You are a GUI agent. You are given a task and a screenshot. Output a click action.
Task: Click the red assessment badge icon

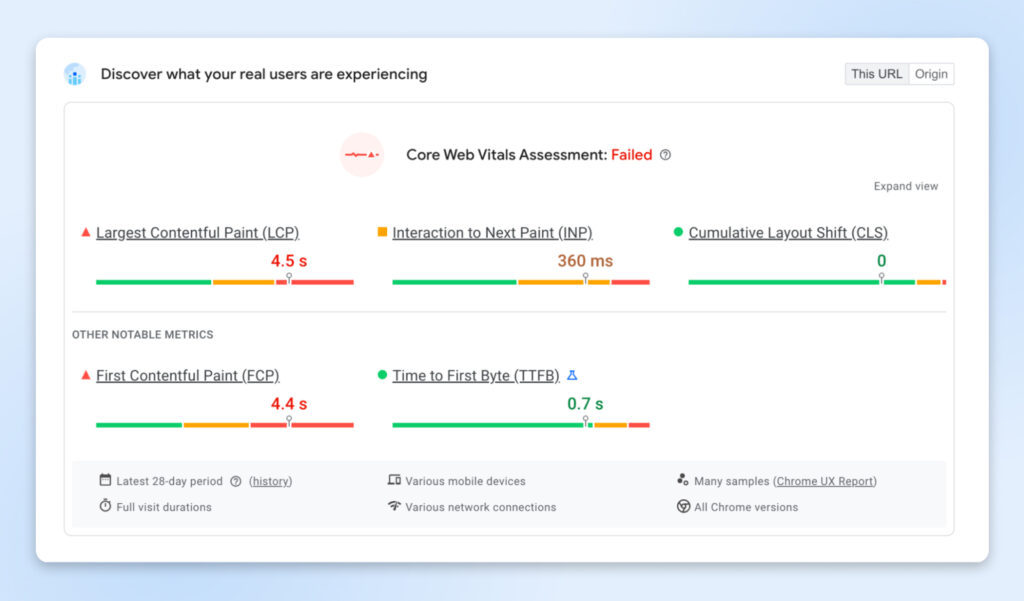pyautogui.click(x=361, y=155)
